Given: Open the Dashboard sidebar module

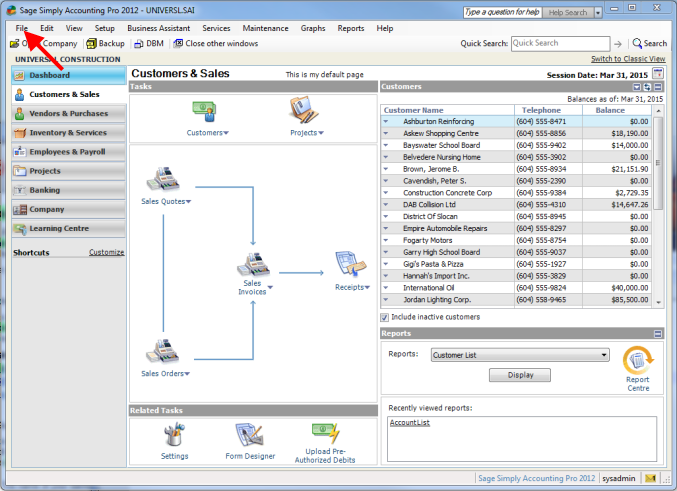Looking at the screenshot, I should [x=69, y=75].
